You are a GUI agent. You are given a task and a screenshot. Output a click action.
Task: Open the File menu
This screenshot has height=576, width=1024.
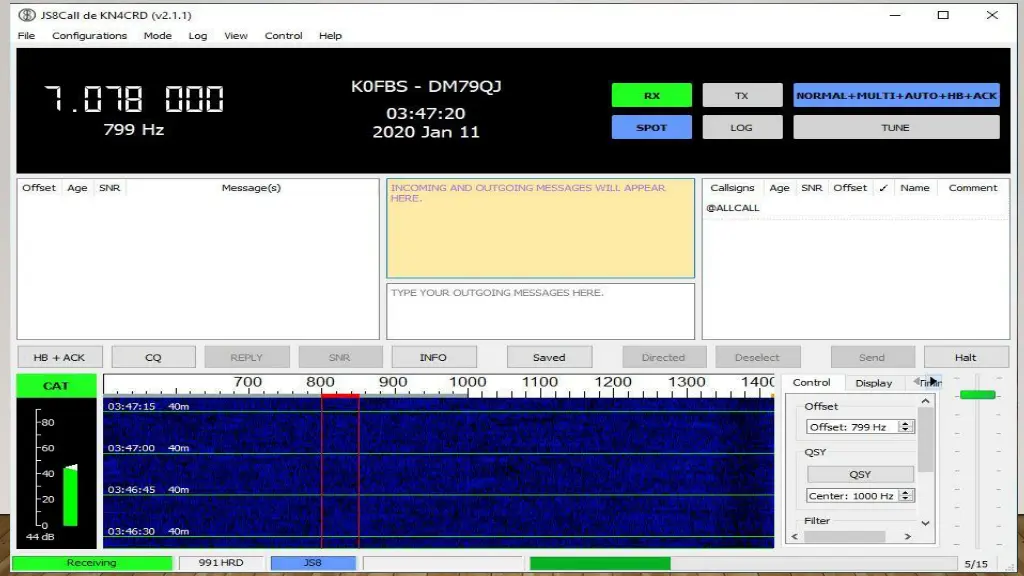coord(26,36)
